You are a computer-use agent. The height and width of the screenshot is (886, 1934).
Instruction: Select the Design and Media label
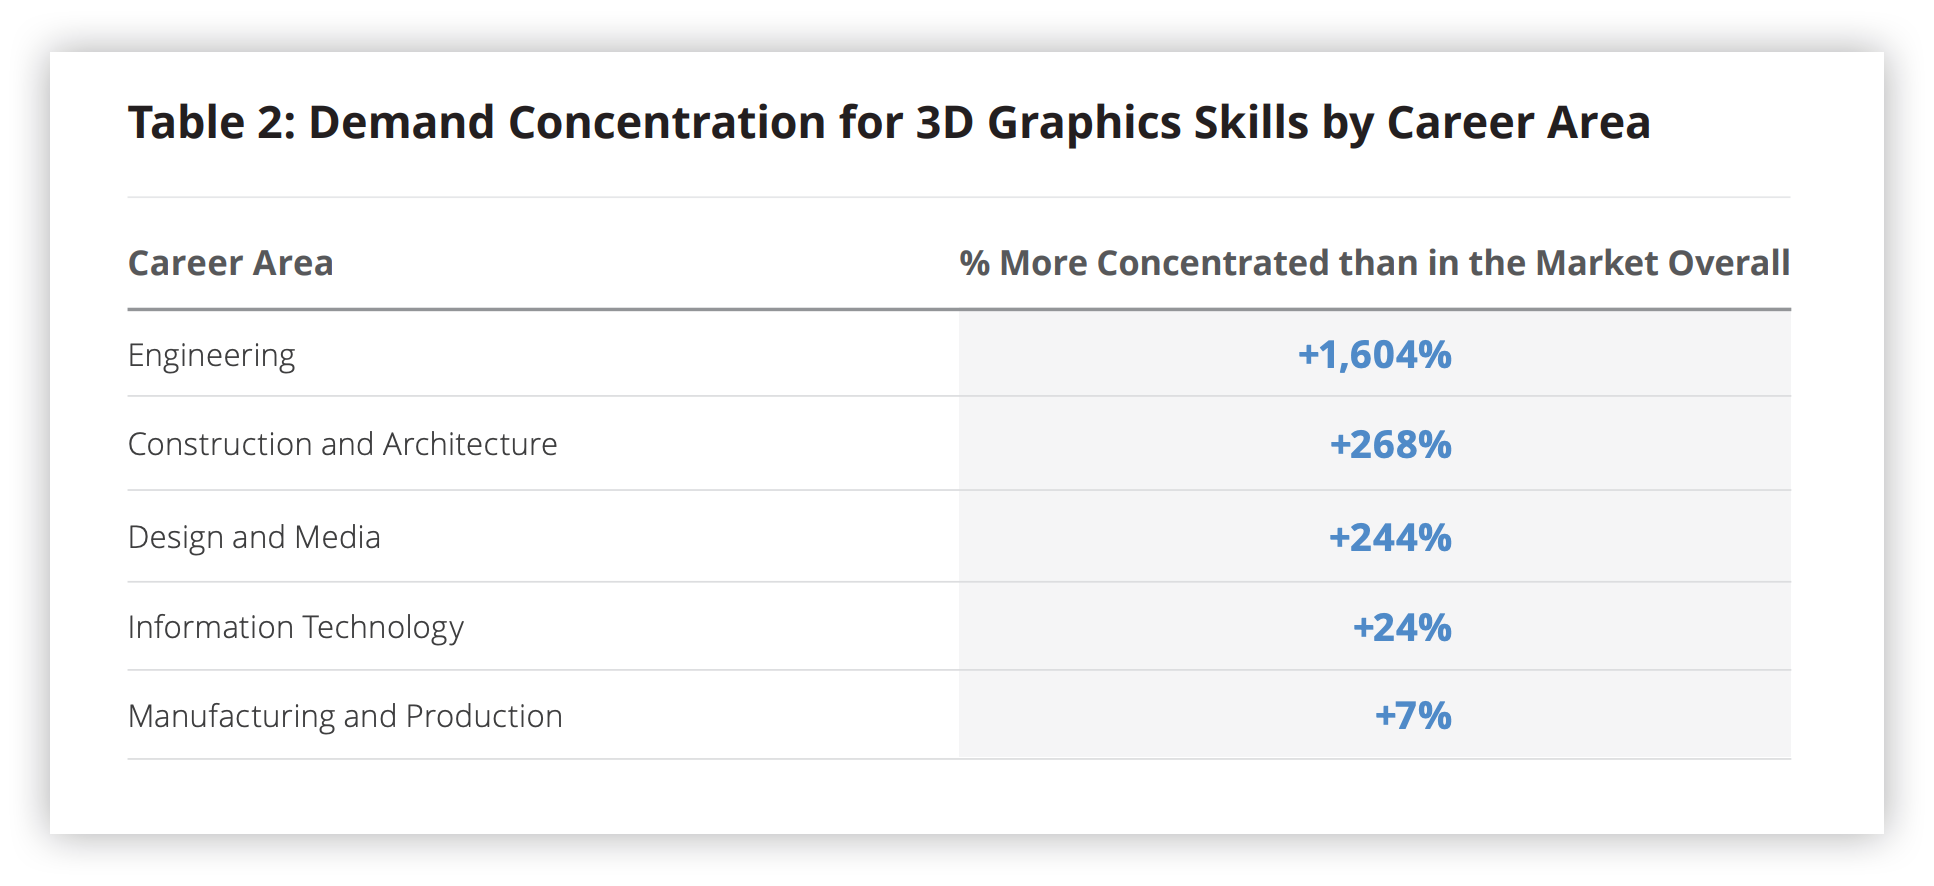pos(254,538)
